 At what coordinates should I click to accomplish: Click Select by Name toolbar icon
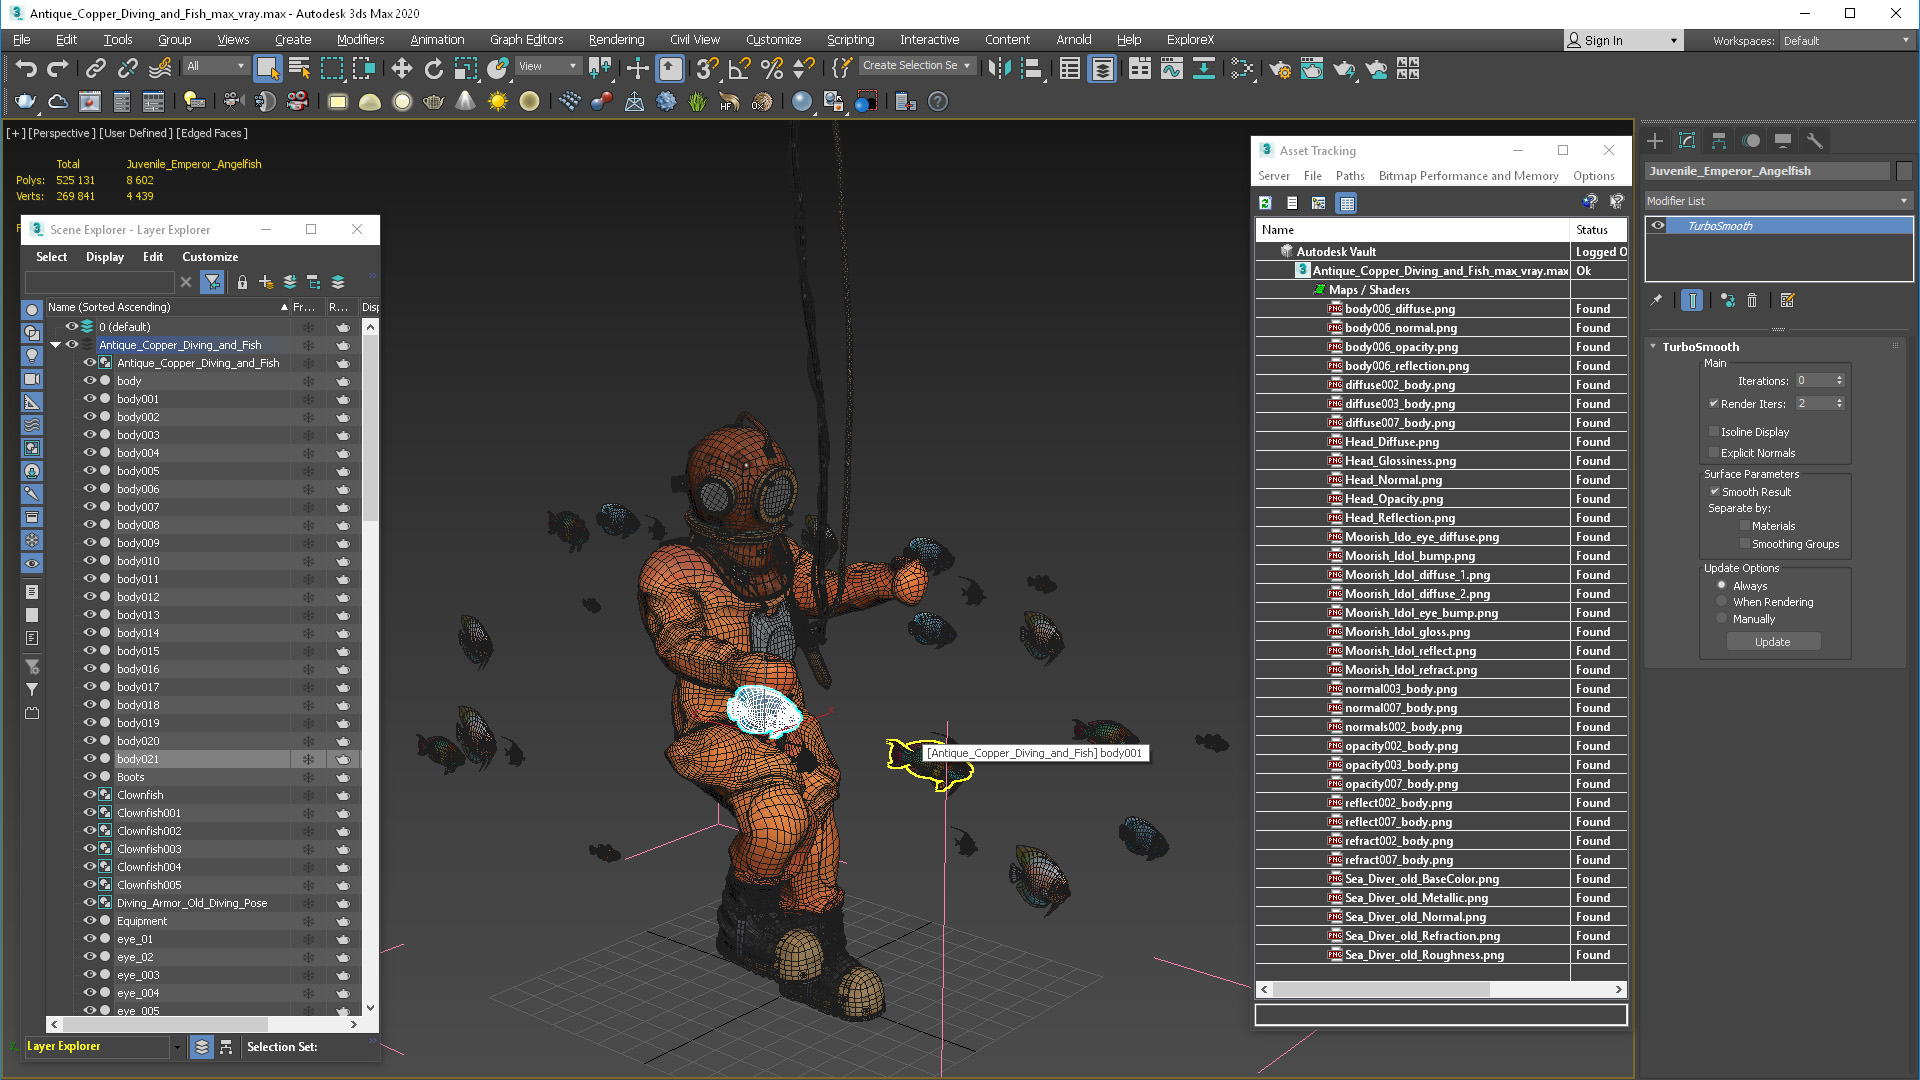(299, 68)
